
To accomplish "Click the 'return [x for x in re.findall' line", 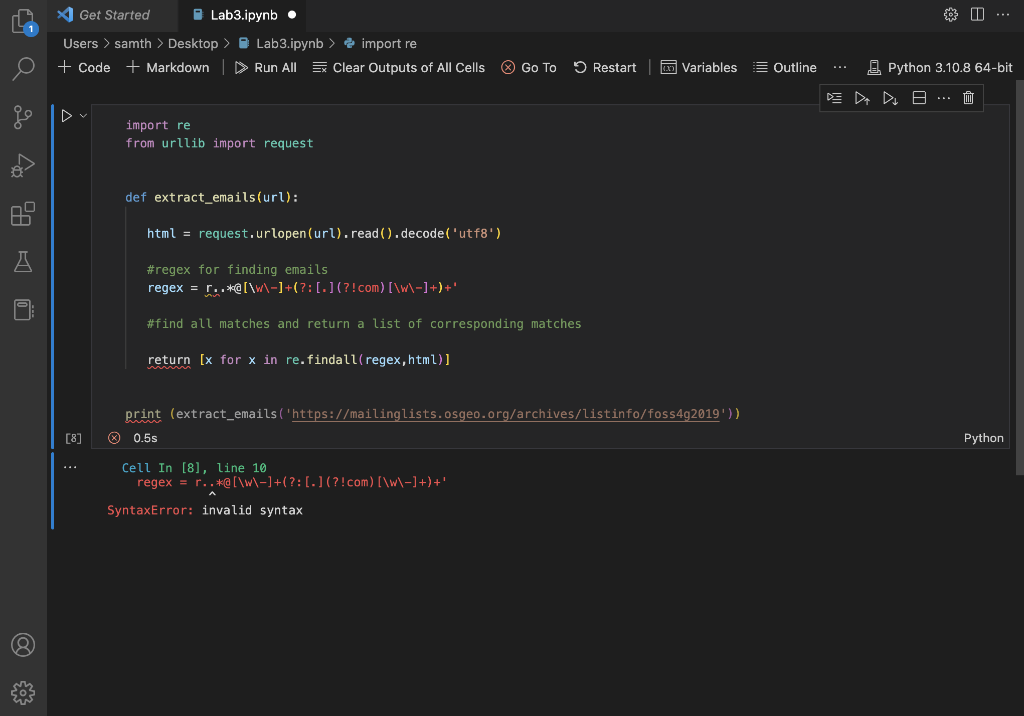I will 298,359.
